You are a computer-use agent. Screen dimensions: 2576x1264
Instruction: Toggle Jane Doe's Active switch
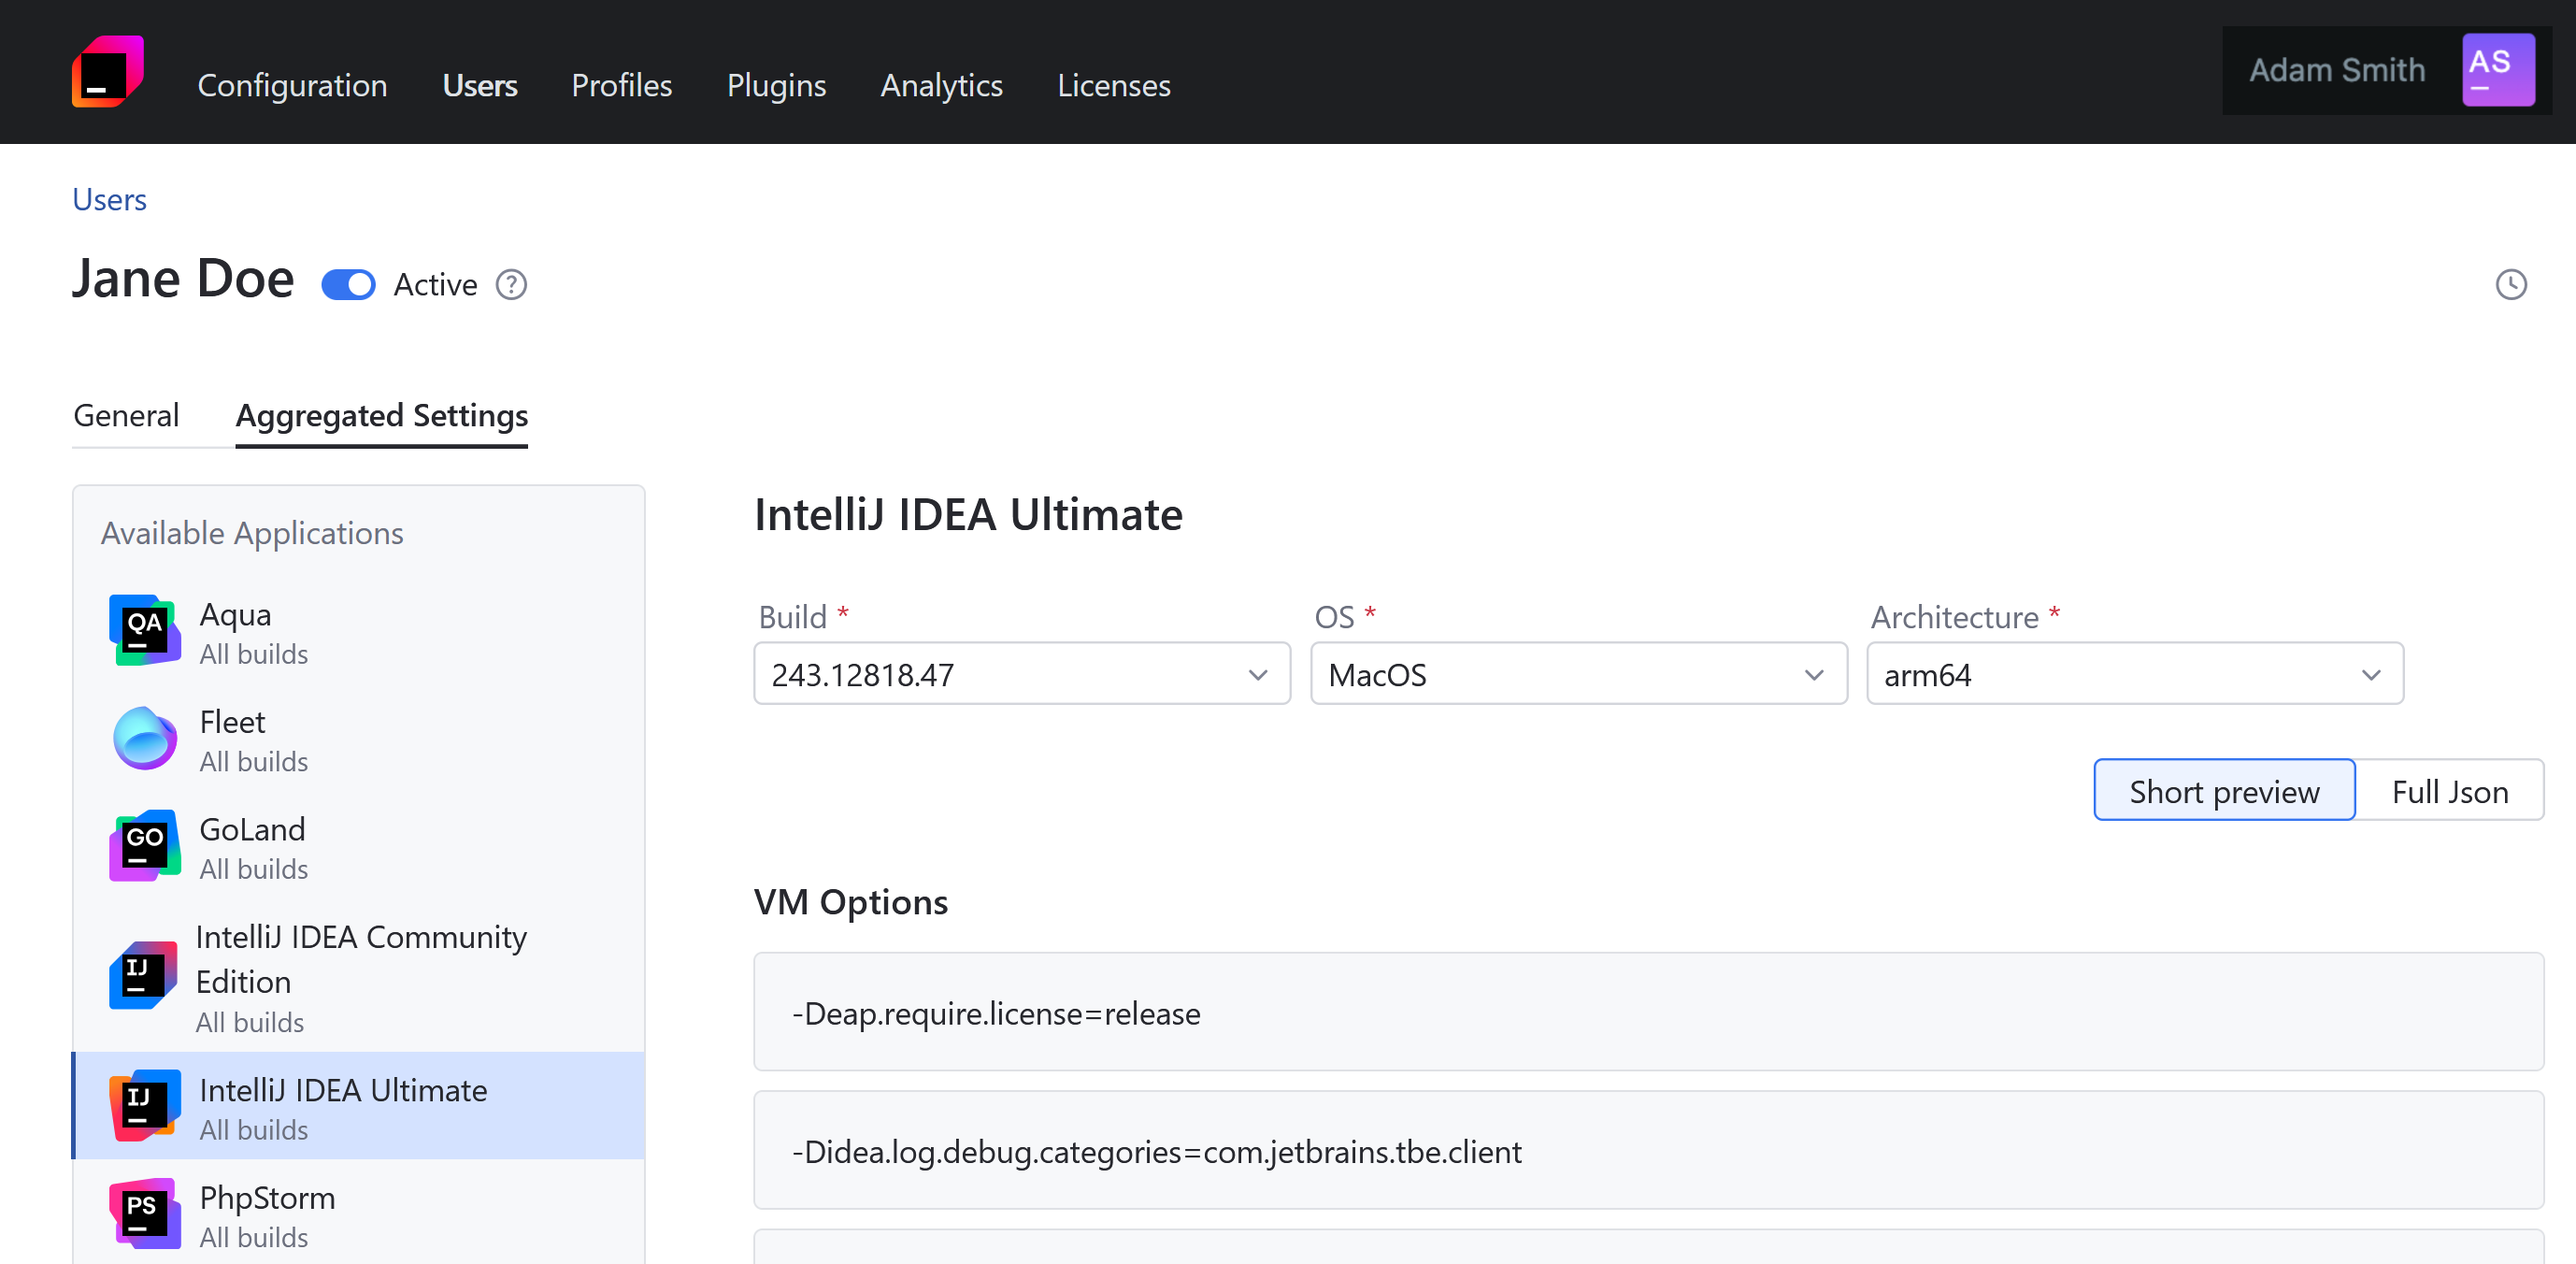[x=348, y=285]
